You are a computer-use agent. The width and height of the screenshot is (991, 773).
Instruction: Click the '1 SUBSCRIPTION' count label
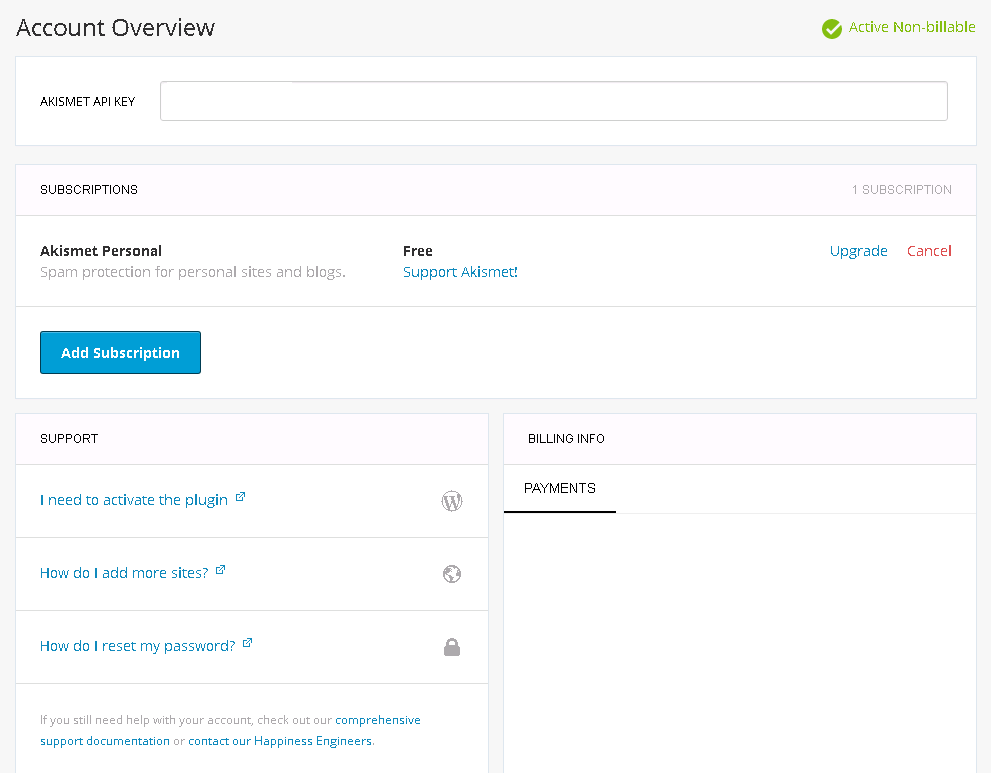pos(901,190)
